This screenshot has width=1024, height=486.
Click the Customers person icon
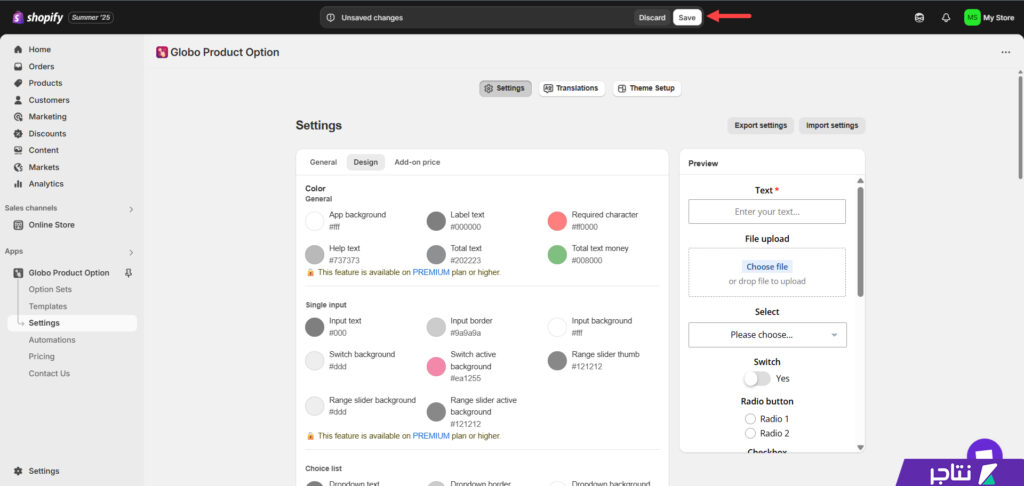pyautogui.click(x=18, y=100)
